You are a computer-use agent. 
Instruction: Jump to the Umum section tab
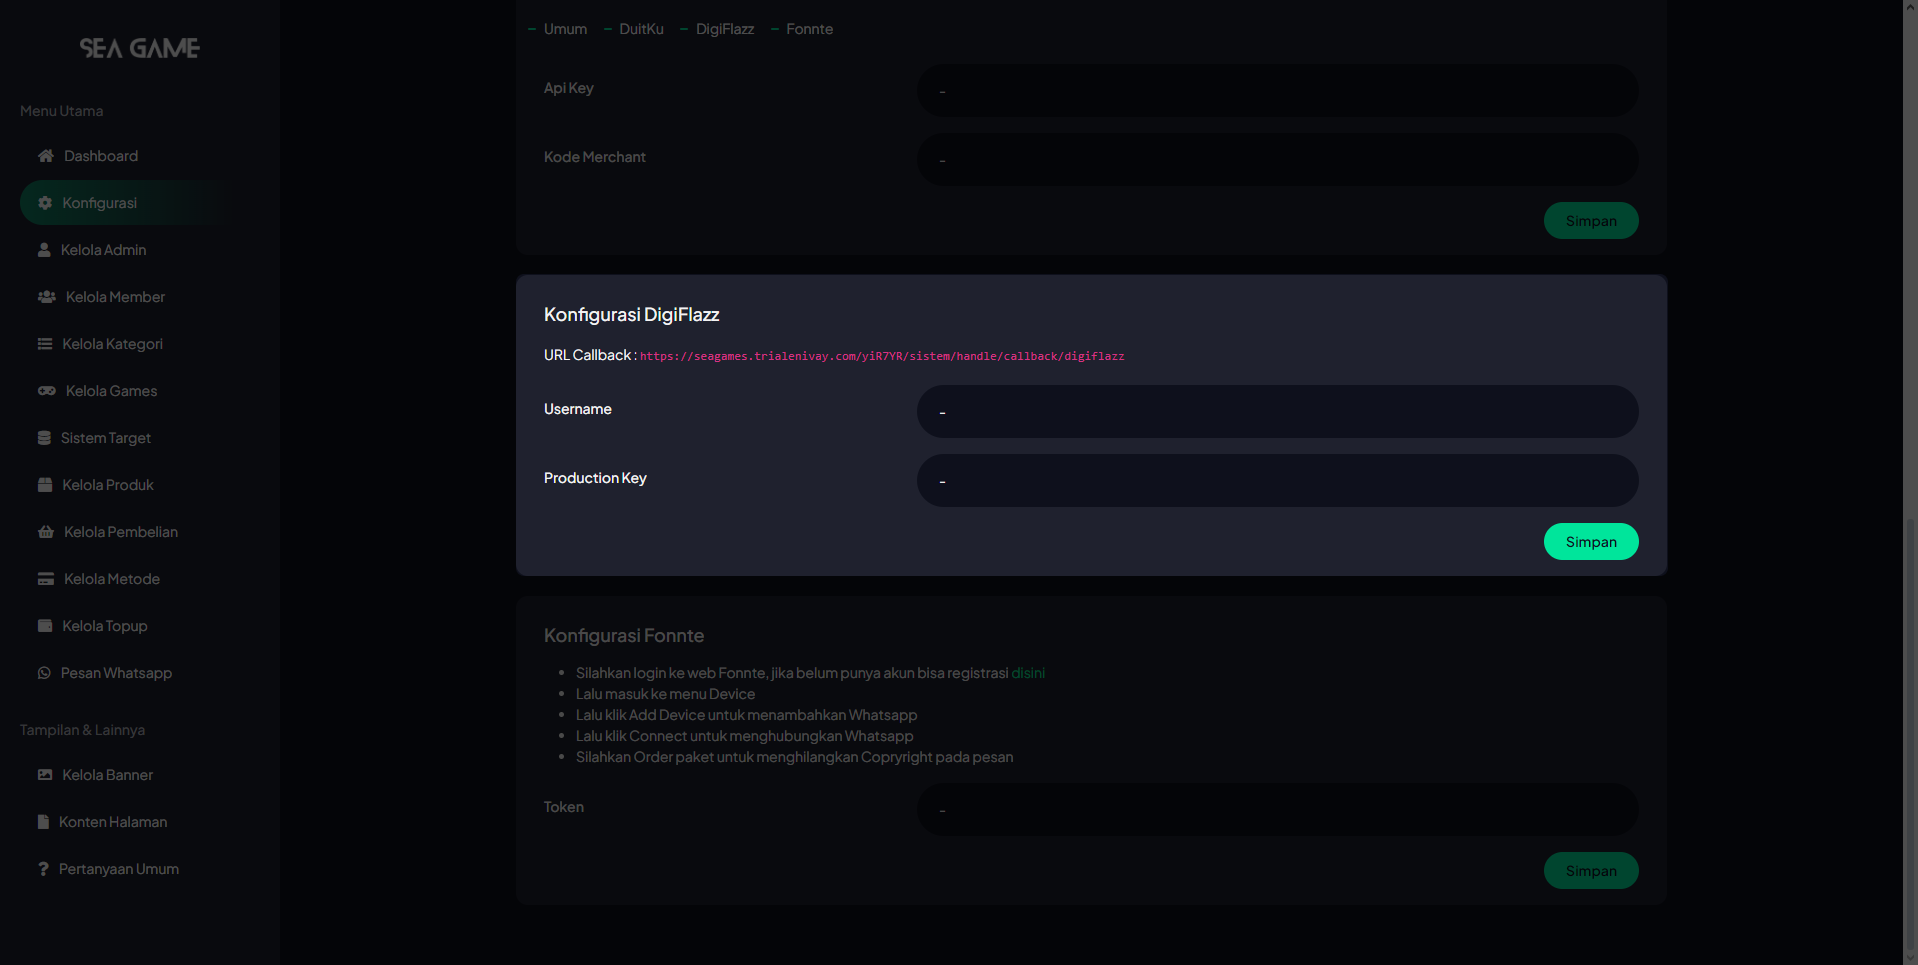(x=565, y=29)
